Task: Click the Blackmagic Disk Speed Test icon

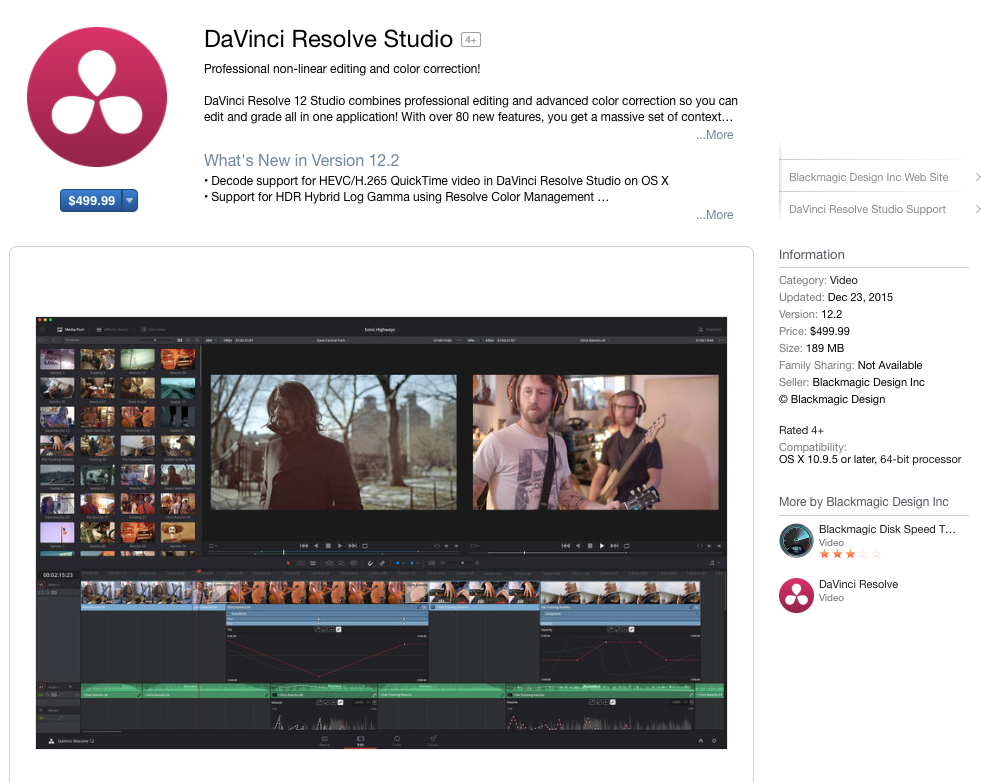Action: click(797, 541)
